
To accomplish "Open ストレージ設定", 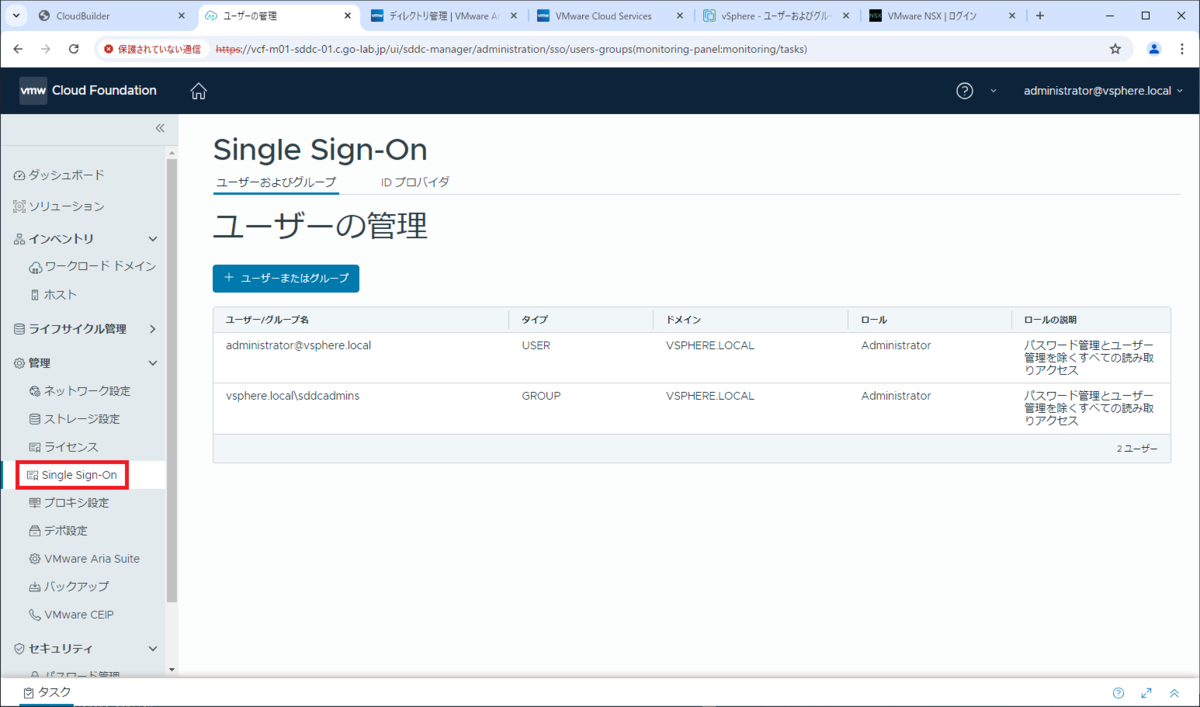I will (x=75, y=419).
